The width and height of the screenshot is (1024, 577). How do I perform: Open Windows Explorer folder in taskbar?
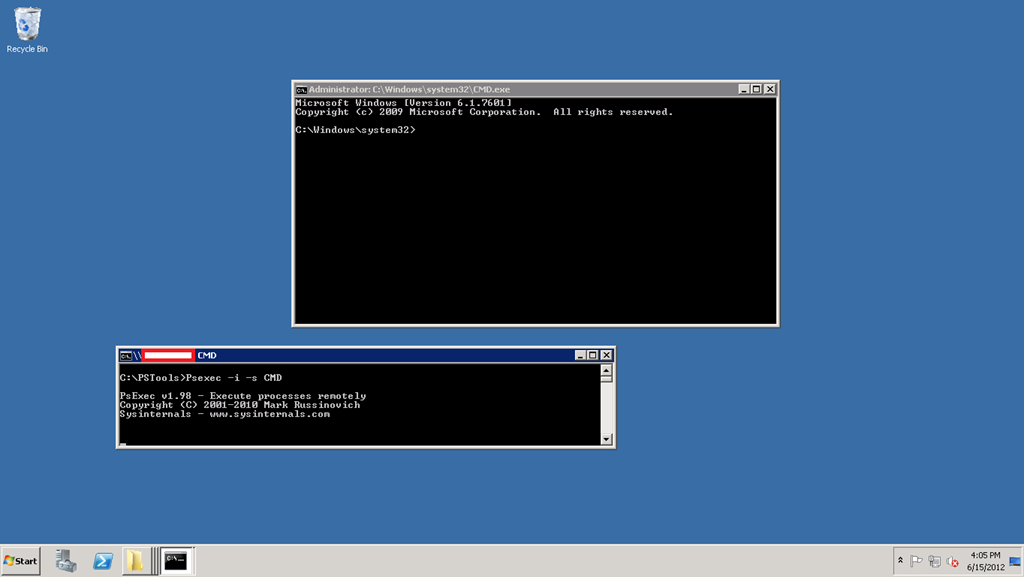(135, 561)
